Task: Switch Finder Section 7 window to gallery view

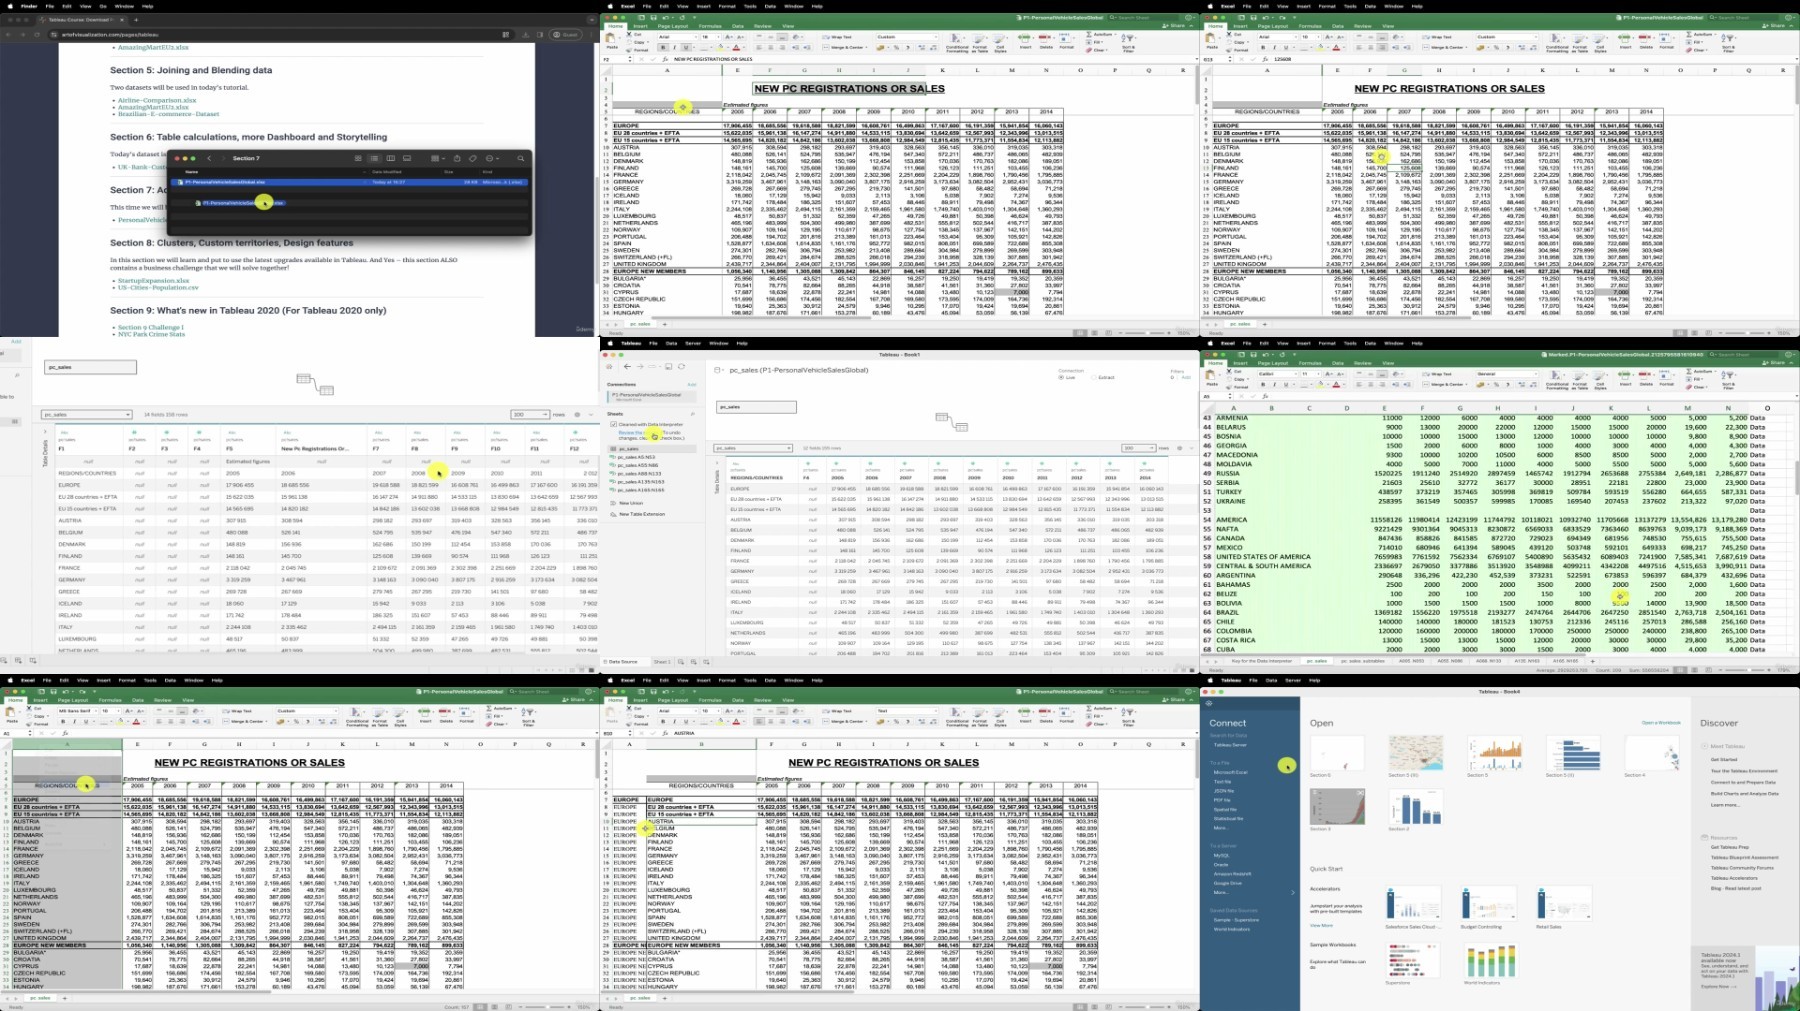Action: pyautogui.click(x=407, y=158)
